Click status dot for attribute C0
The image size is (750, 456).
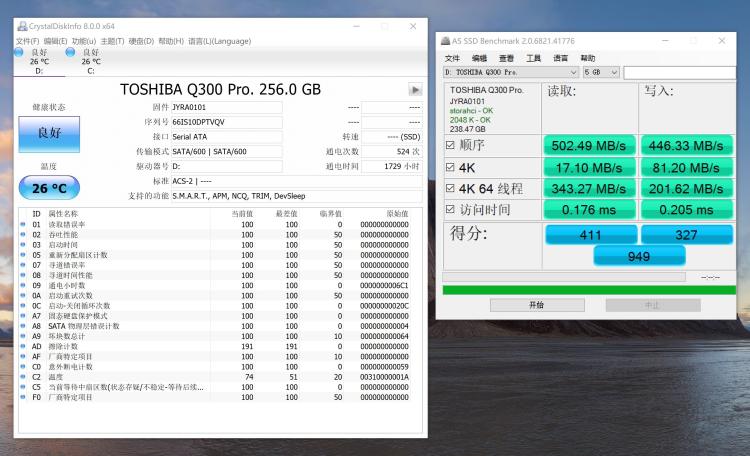tap(23, 367)
